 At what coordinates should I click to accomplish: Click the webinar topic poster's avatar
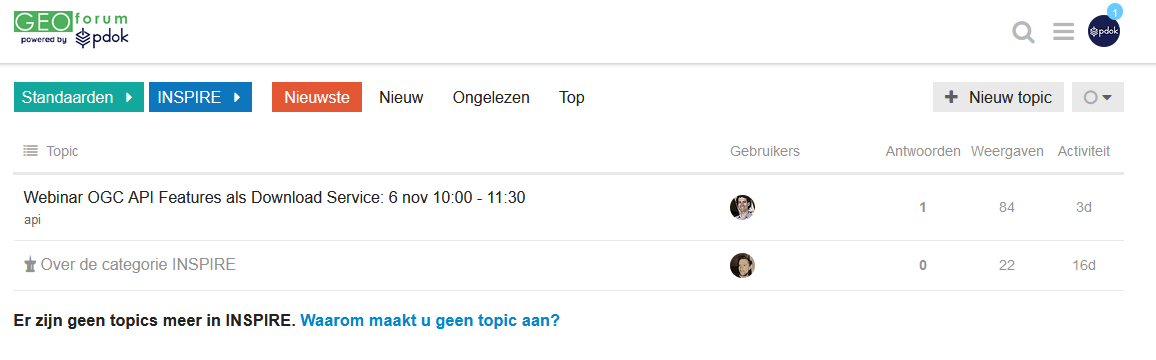742,207
